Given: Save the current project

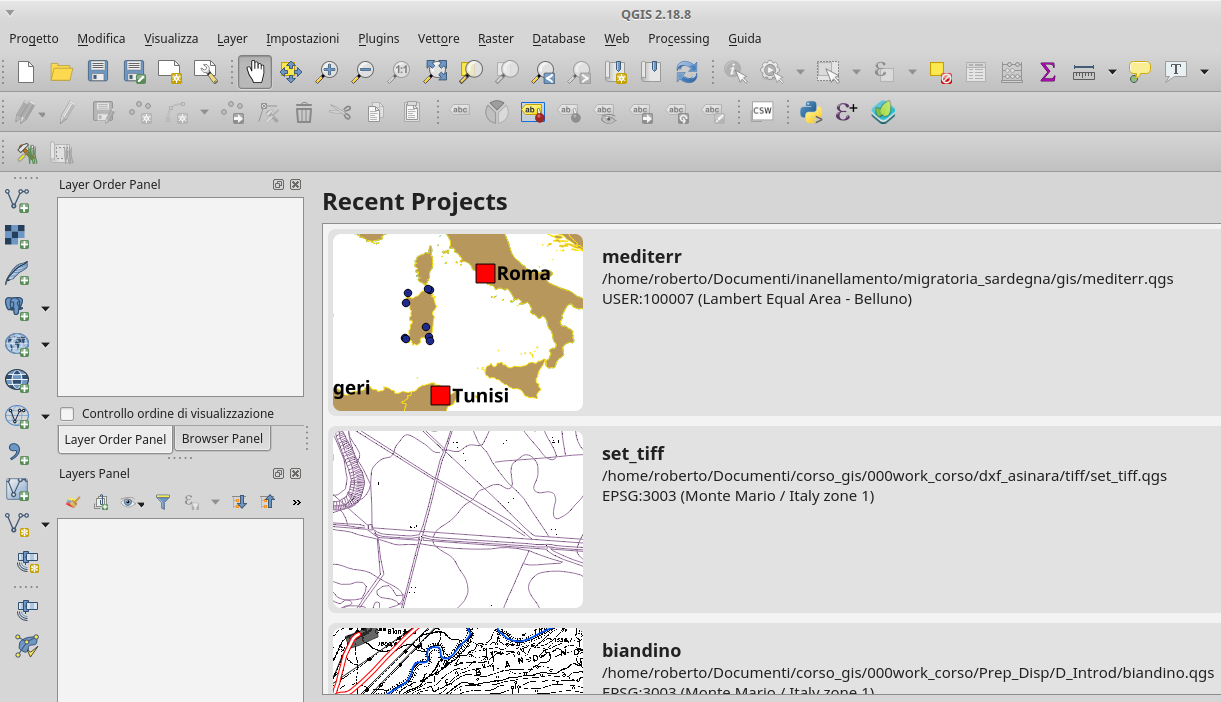Looking at the screenshot, I should [98, 71].
